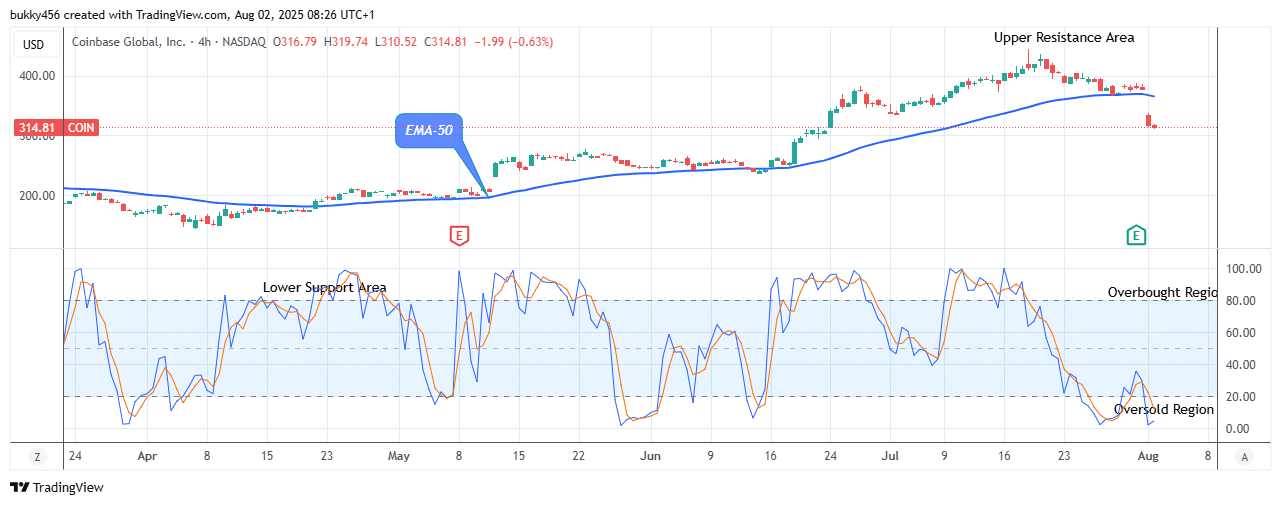Click the TradingView logo
This screenshot has width=1281, height=505.
57,488
